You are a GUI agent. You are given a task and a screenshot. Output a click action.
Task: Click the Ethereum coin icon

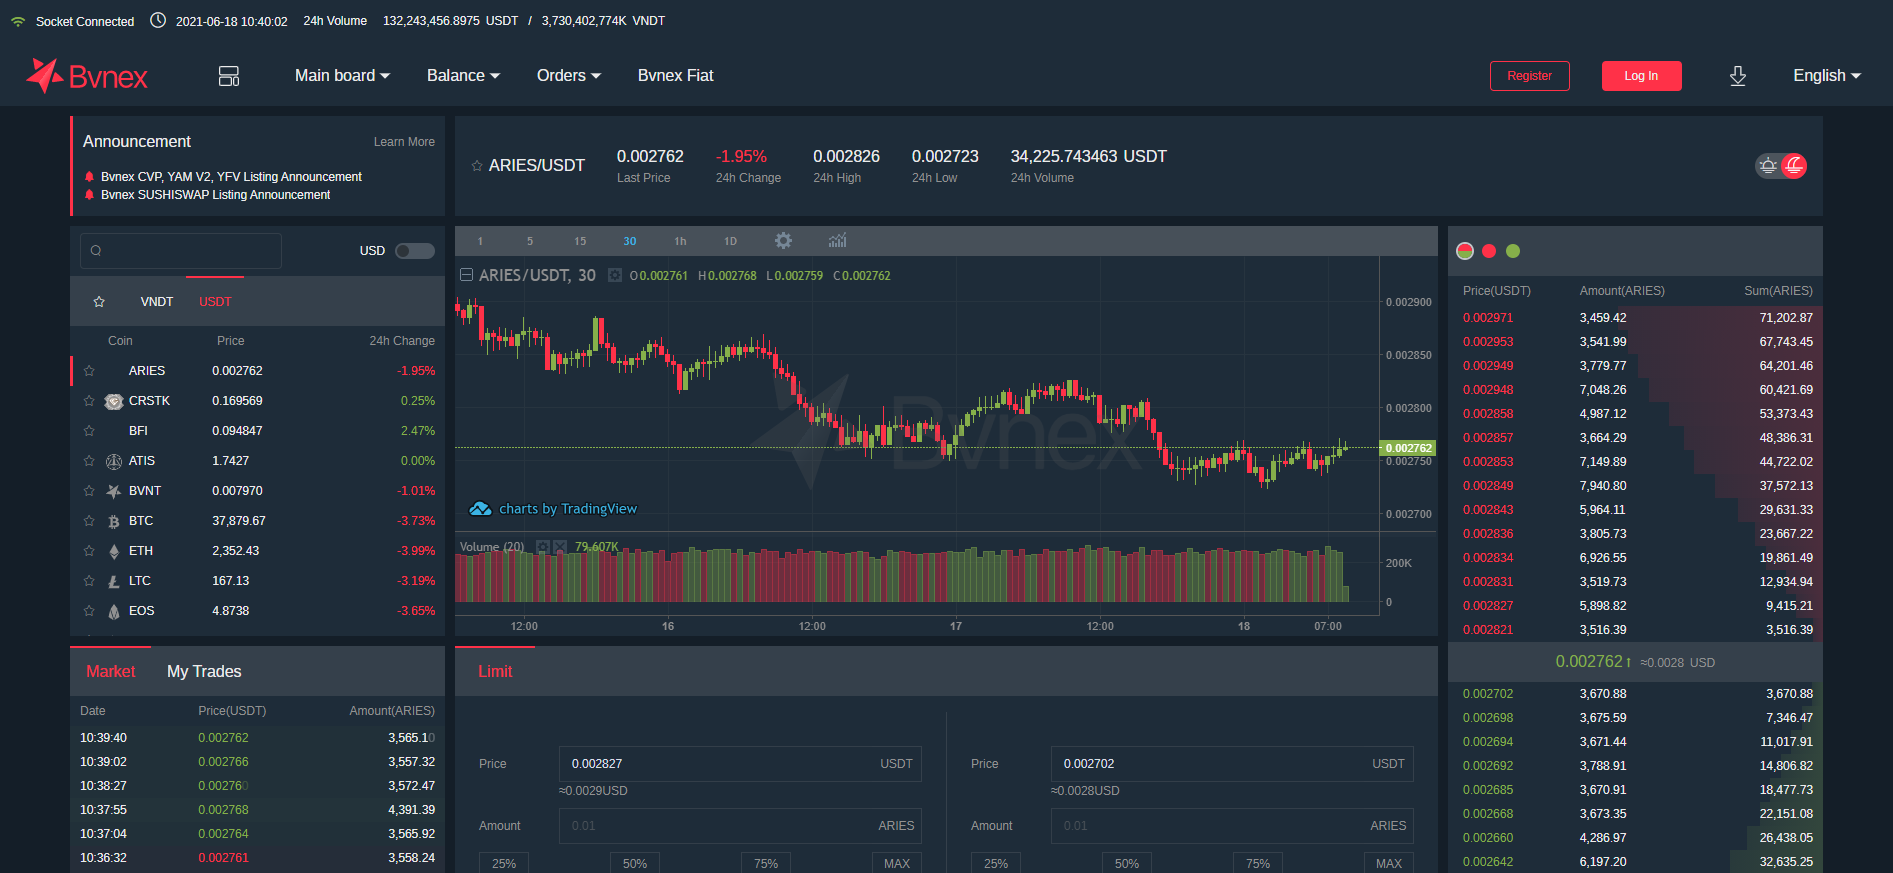tap(114, 551)
